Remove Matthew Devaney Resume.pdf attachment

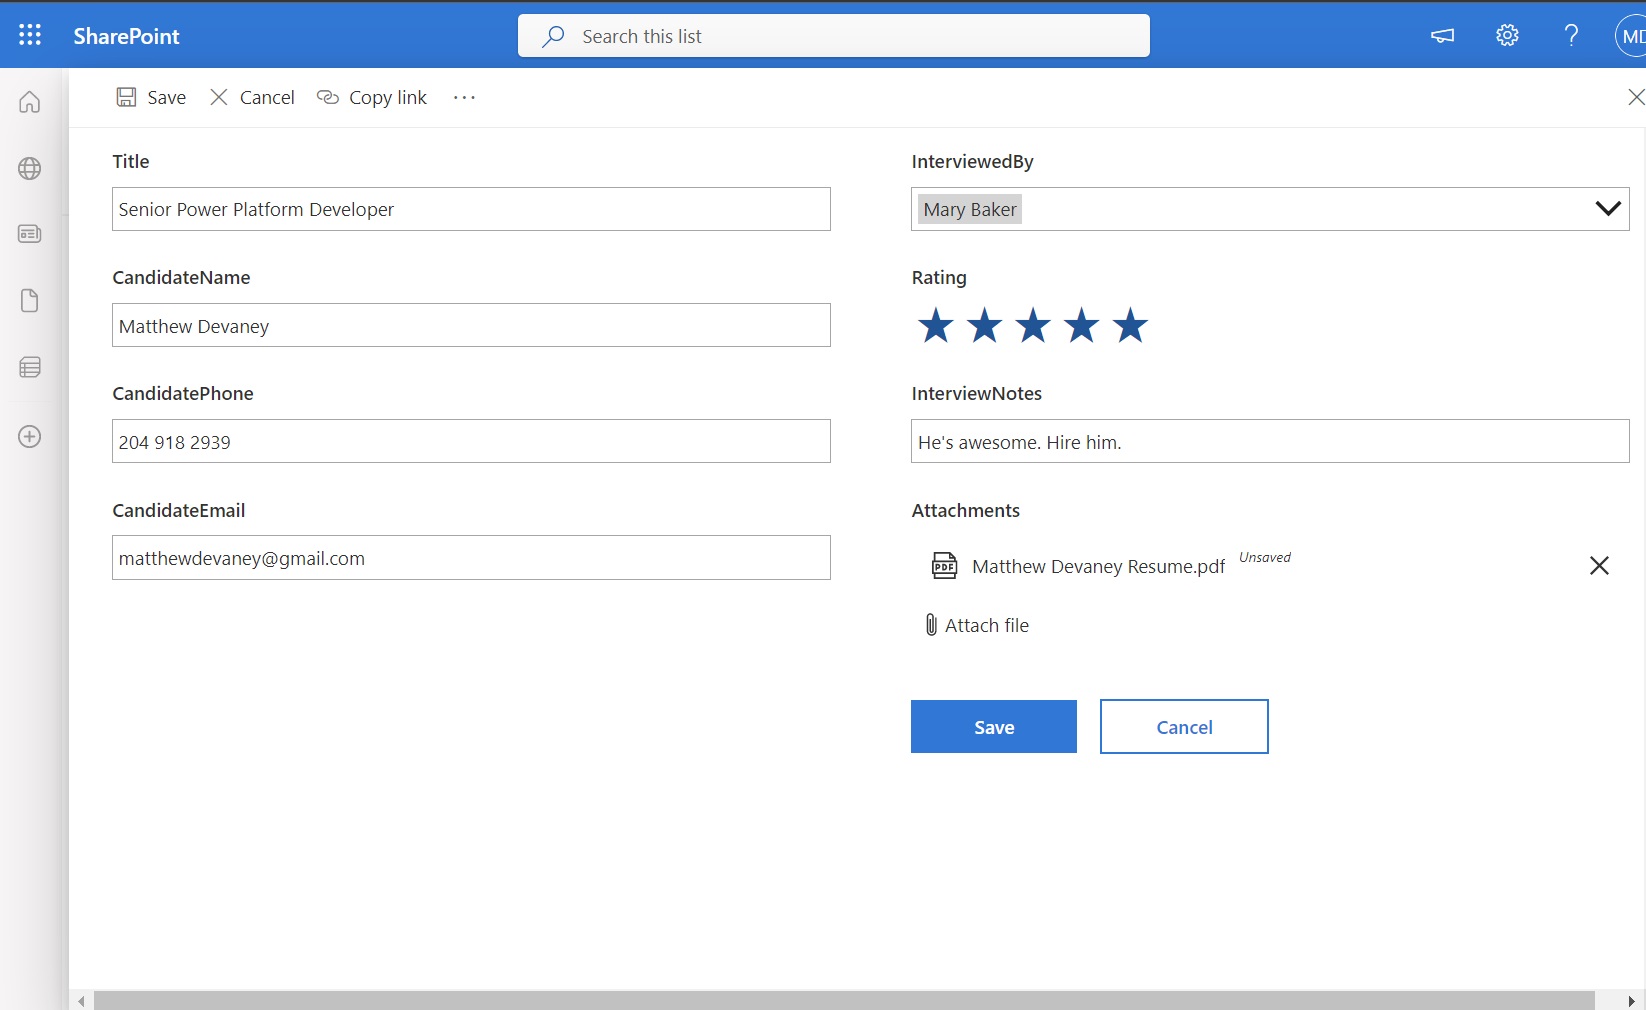point(1599,566)
